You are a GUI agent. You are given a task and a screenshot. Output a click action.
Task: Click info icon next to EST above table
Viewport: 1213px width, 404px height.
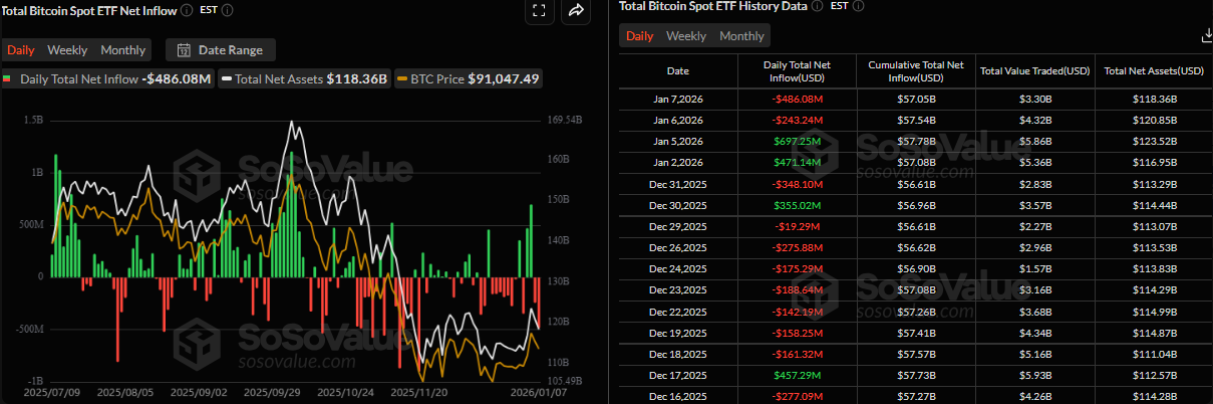point(858,6)
